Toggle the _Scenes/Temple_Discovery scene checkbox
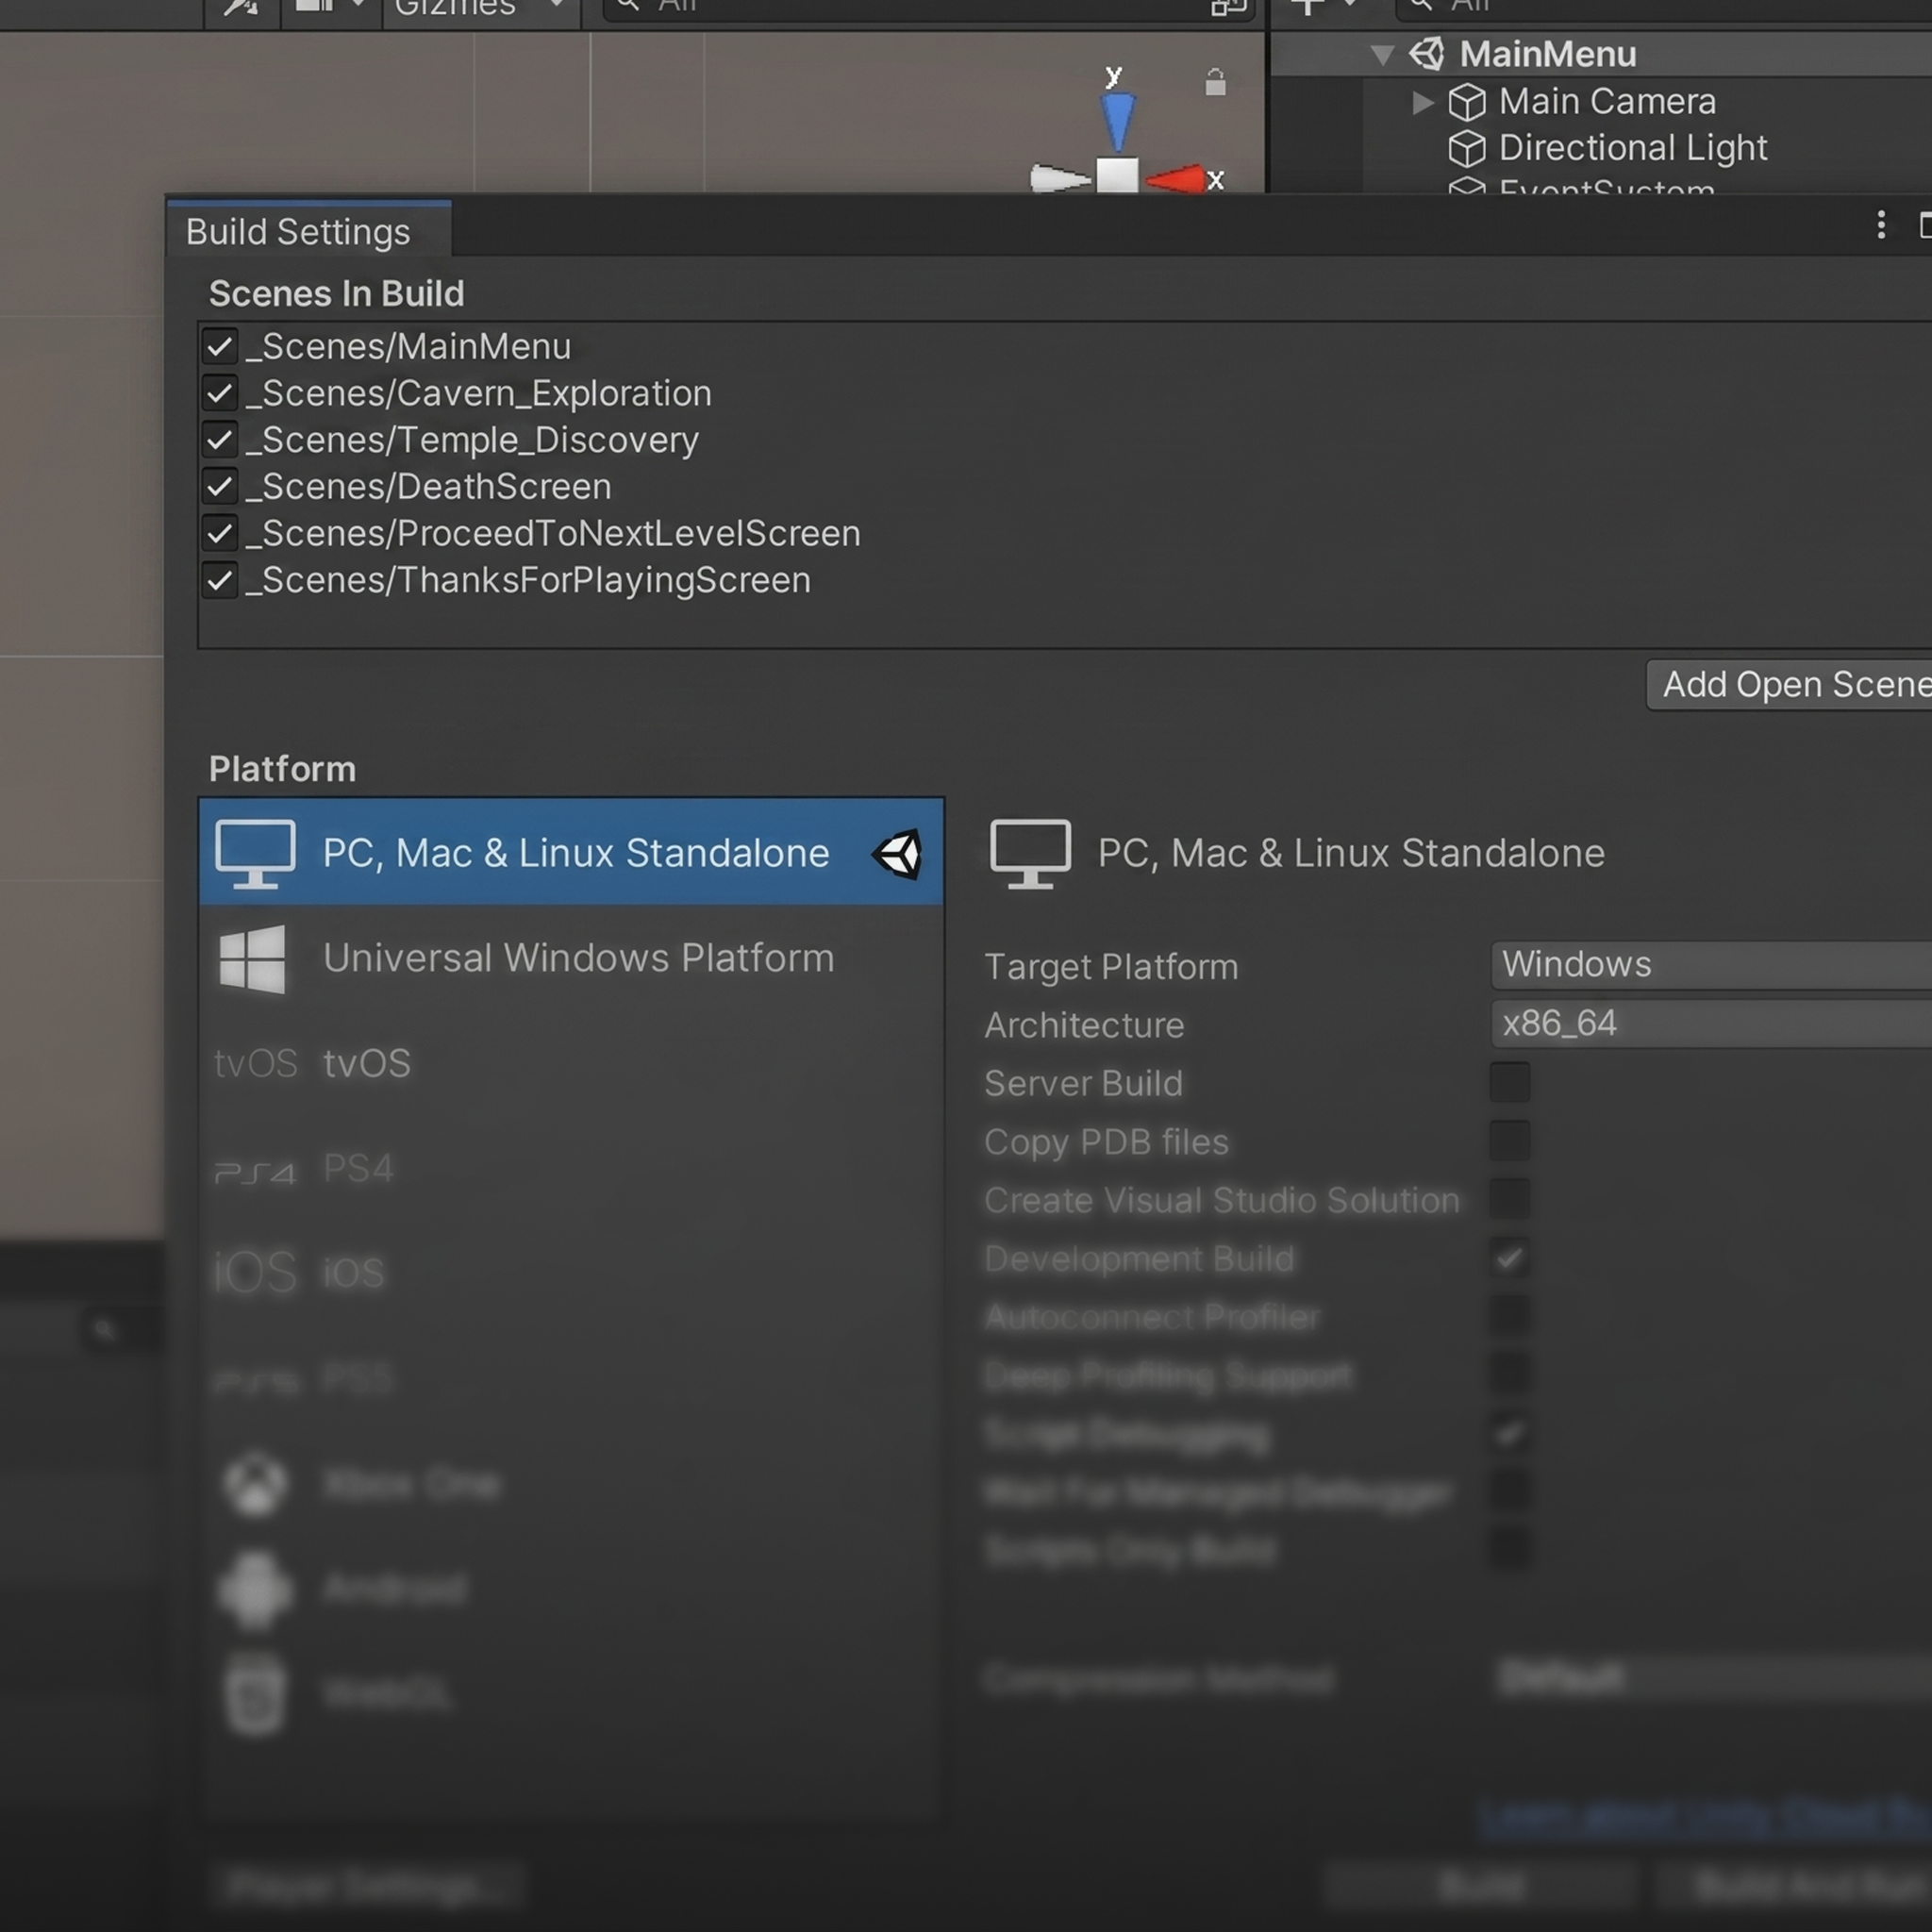Viewport: 1932px width, 1932px height. (x=220, y=440)
